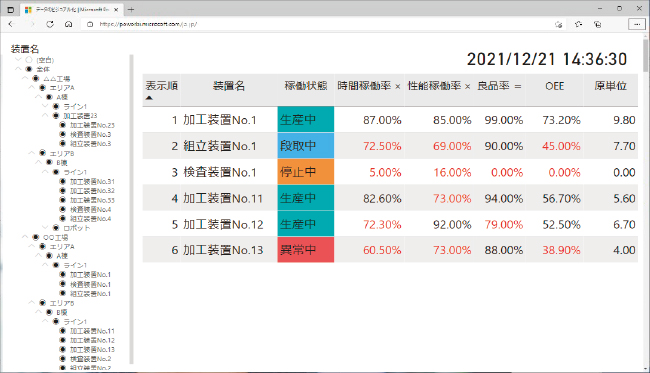This screenshot has height=373, width=650.
Task: Open the browser Settings and more (…) menu
Action: pyautogui.click(x=637, y=24)
